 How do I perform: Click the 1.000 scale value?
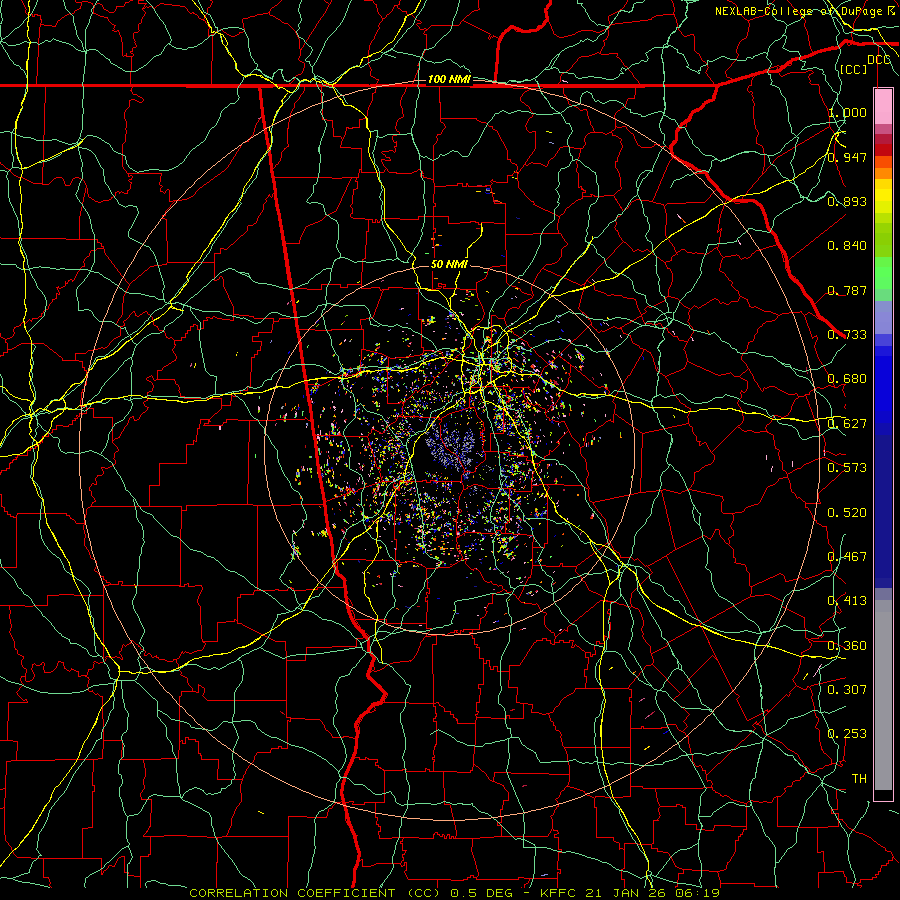tap(847, 112)
